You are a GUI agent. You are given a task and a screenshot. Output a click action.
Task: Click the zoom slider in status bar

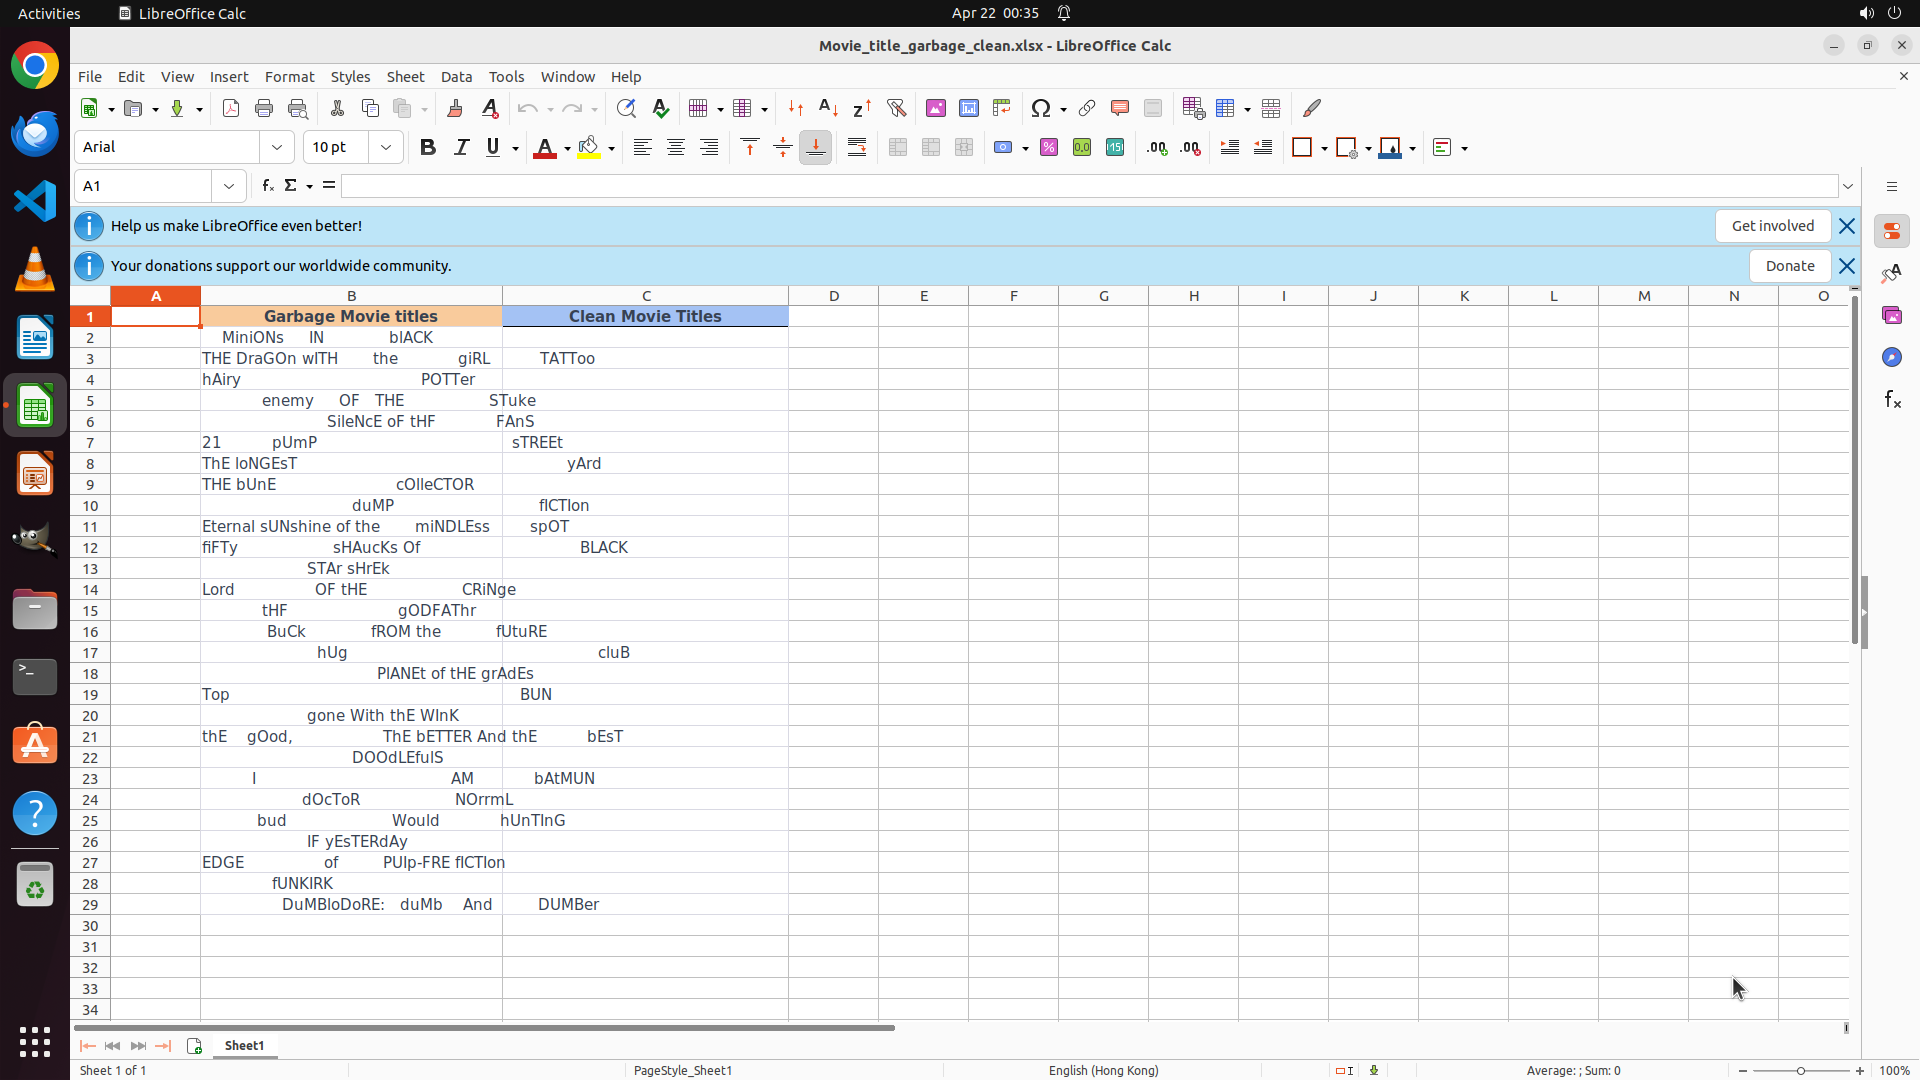[1800, 1070]
